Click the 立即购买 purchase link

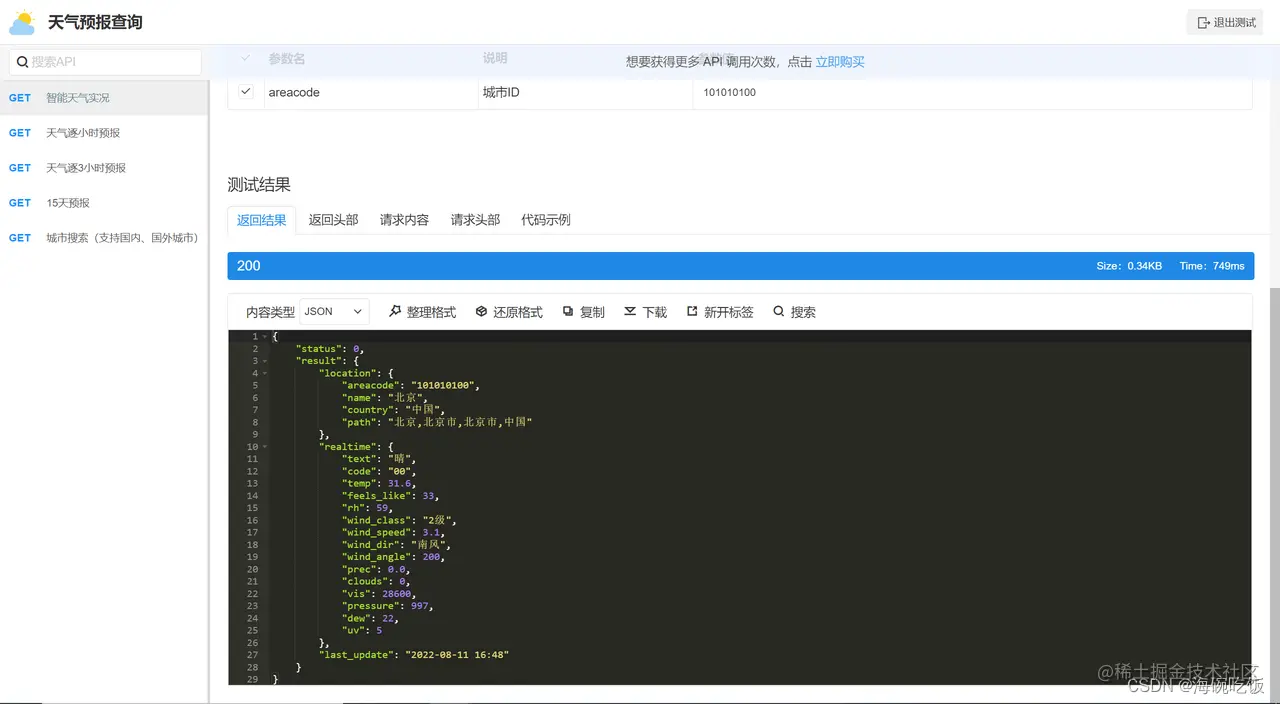839,61
